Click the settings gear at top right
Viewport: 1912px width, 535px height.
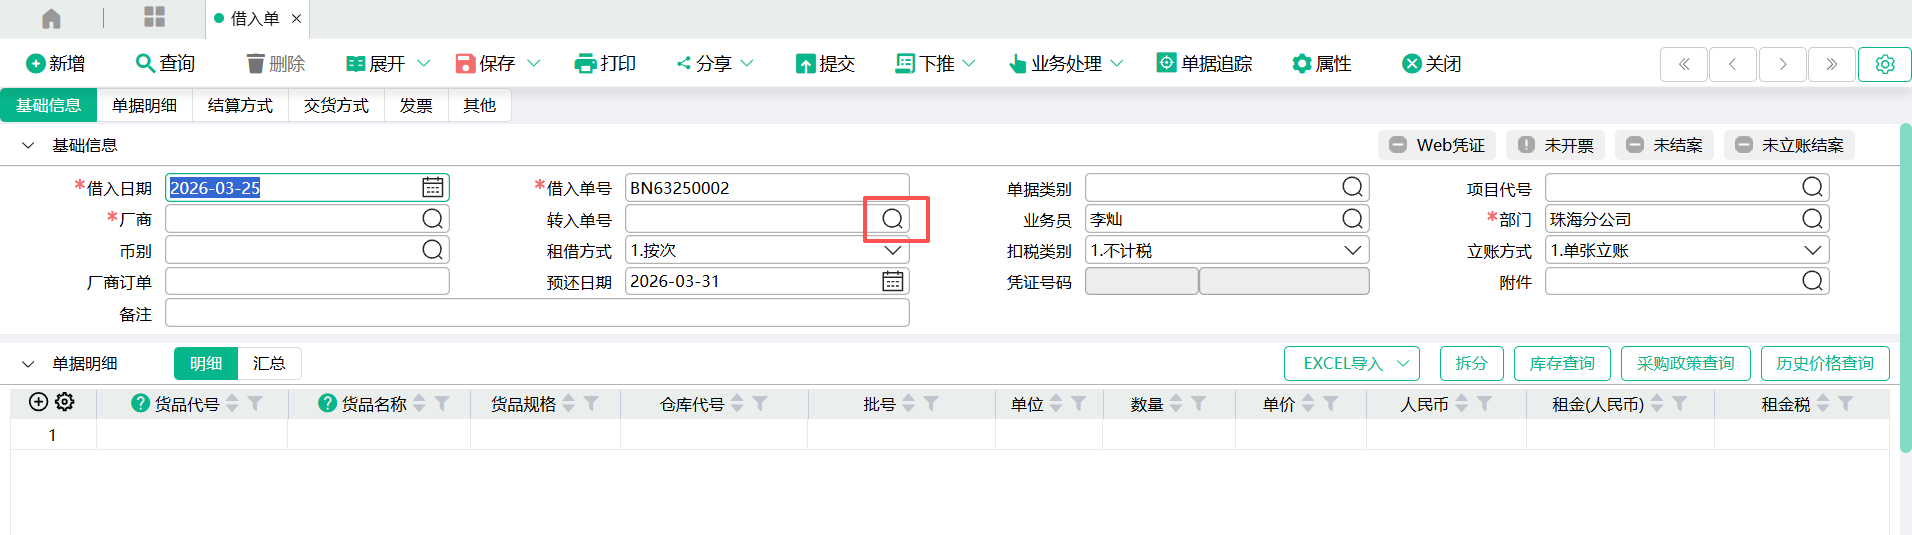1884,64
